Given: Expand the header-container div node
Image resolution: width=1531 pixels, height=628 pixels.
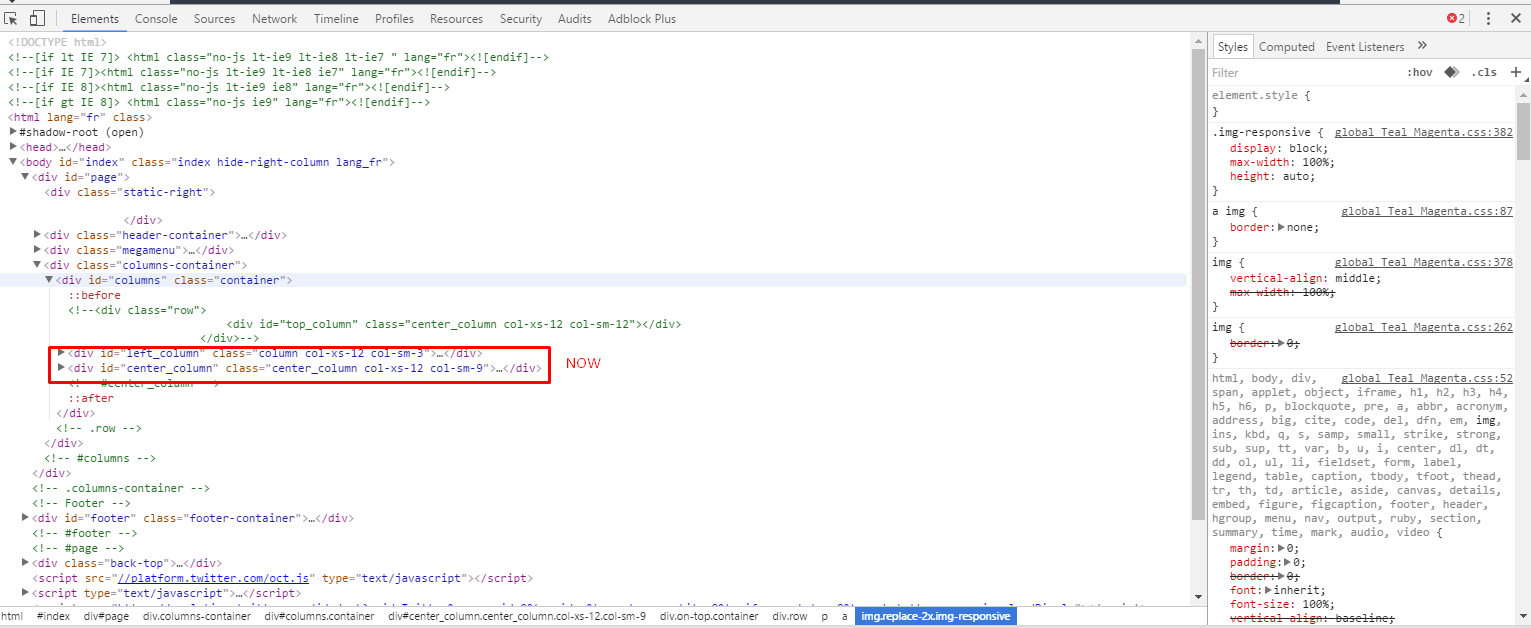Looking at the screenshot, I should pyautogui.click(x=37, y=236).
